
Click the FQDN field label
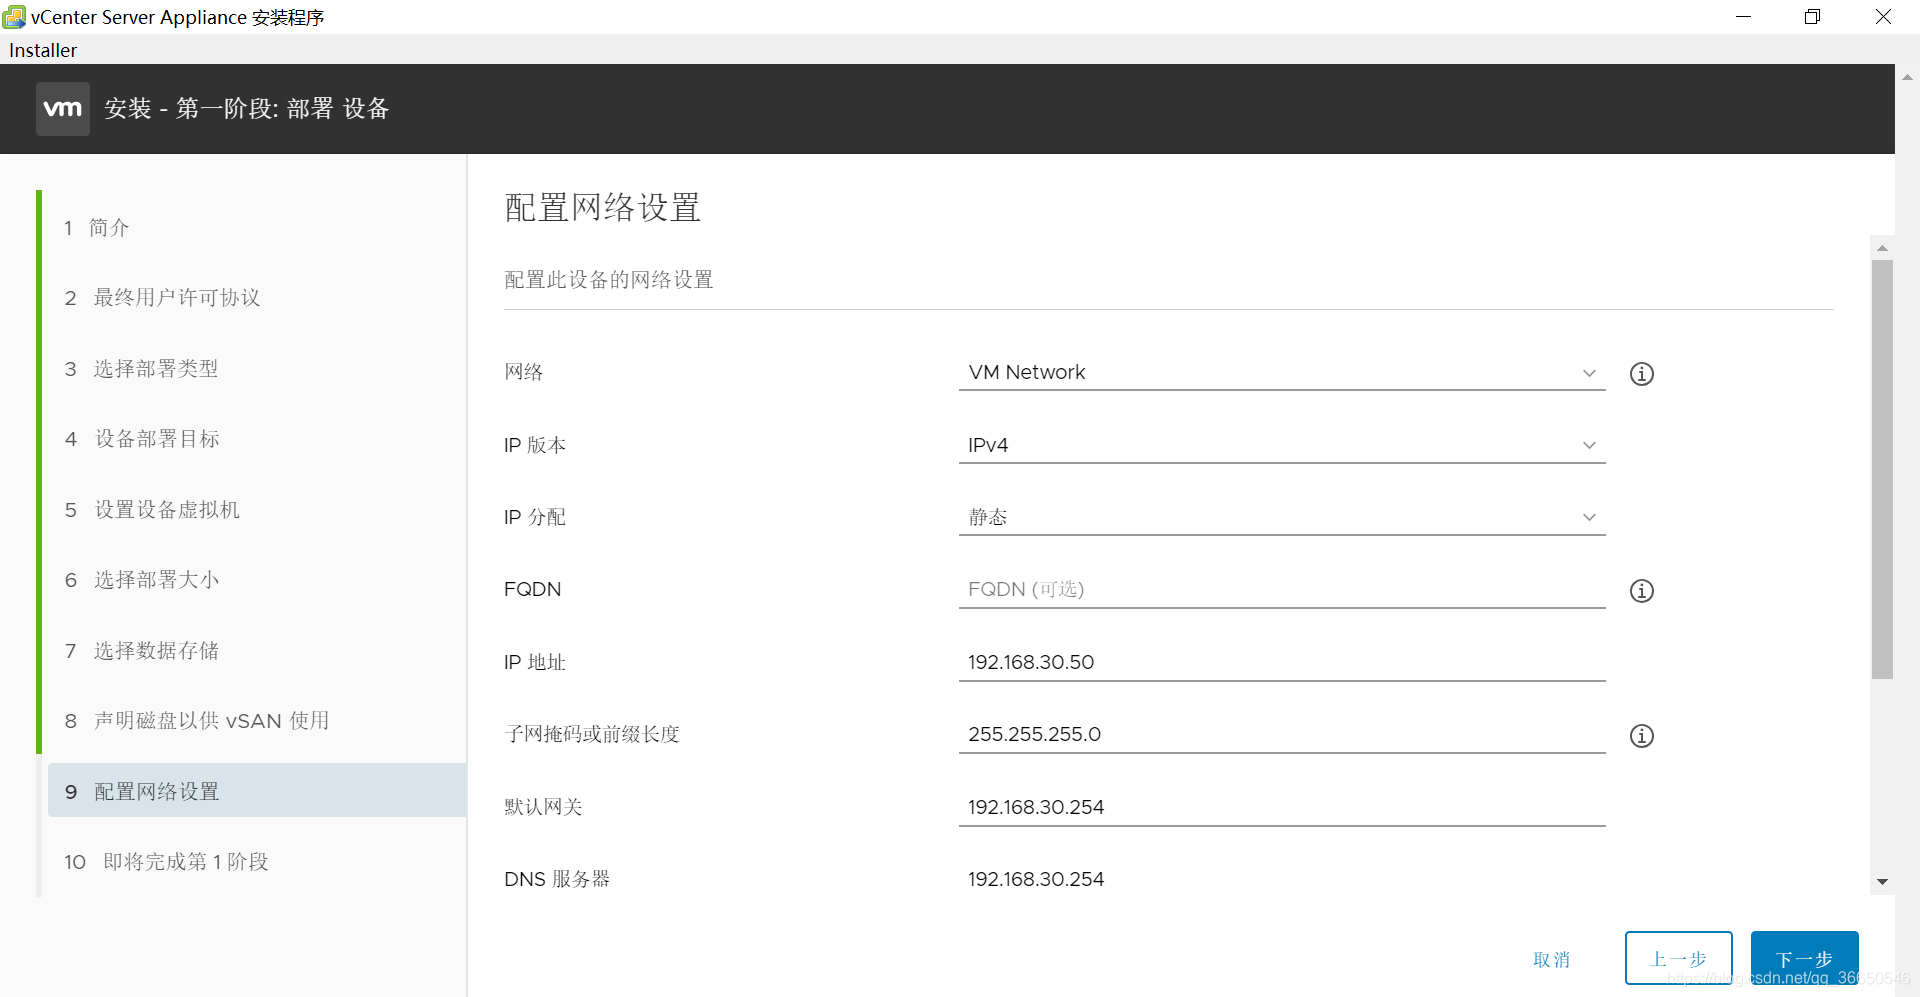[x=533, y=590]
